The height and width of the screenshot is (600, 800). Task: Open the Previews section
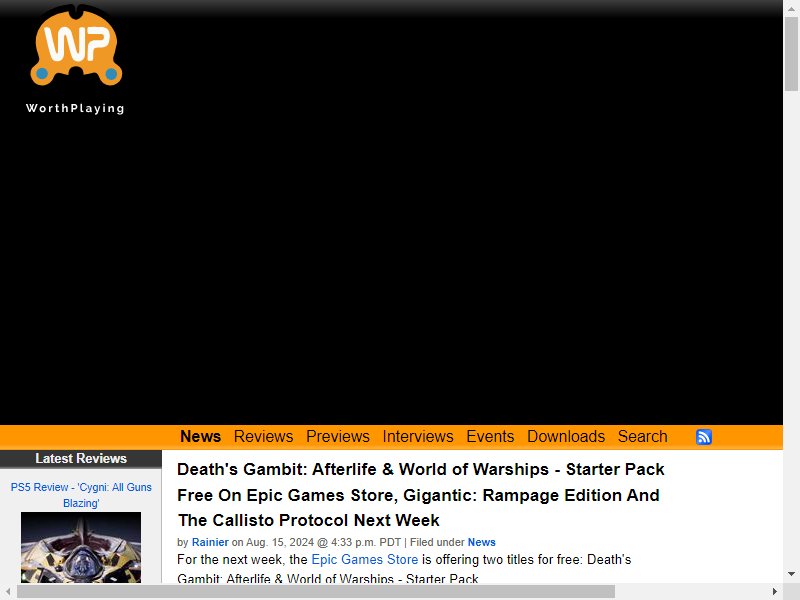[338, 437]
